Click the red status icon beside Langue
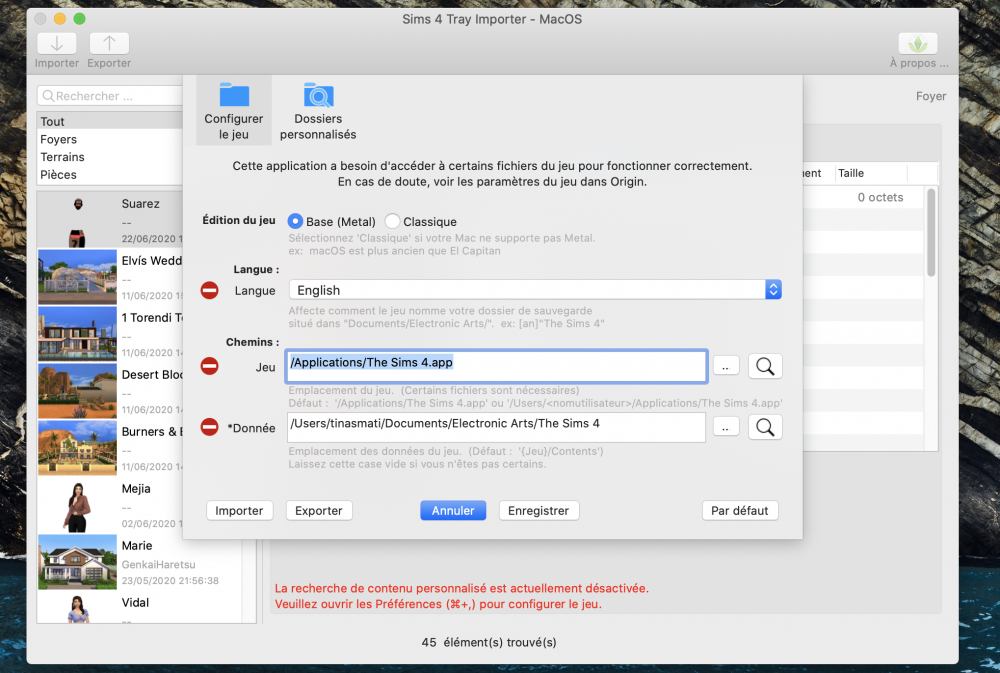This screenshot has height=673, width=1000. coord(209,290)
